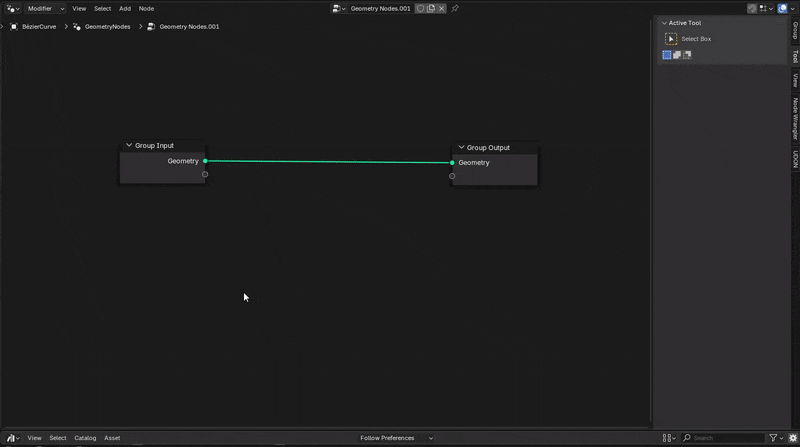Choose the extend selection mode icon
This screenshot has height=447, width=800.
click(677, 55)
